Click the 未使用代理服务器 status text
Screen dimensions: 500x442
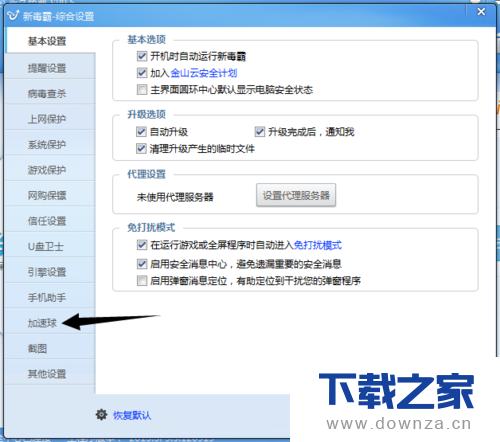click(x=175, y=197)
